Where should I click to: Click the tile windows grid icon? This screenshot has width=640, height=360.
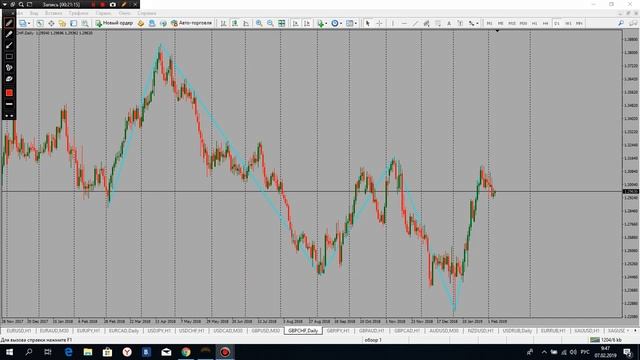click(282, 23)
